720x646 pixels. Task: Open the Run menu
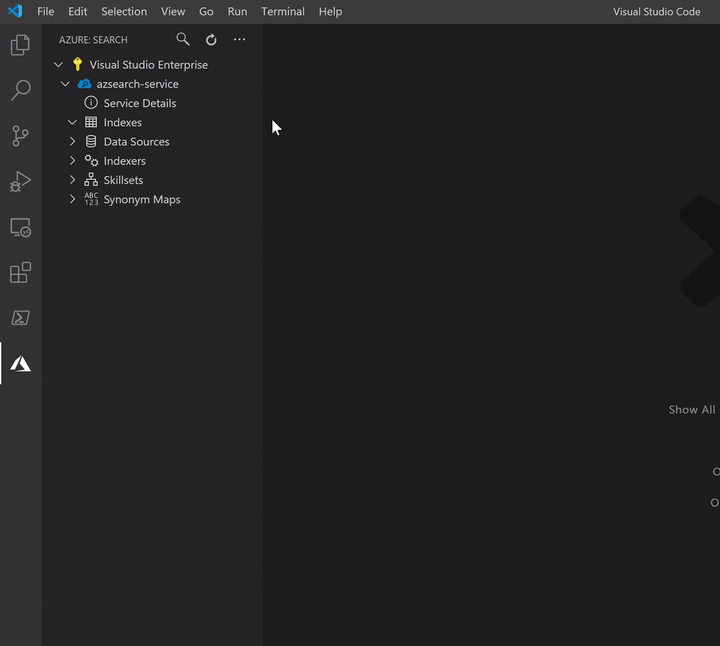click(237, 11)
